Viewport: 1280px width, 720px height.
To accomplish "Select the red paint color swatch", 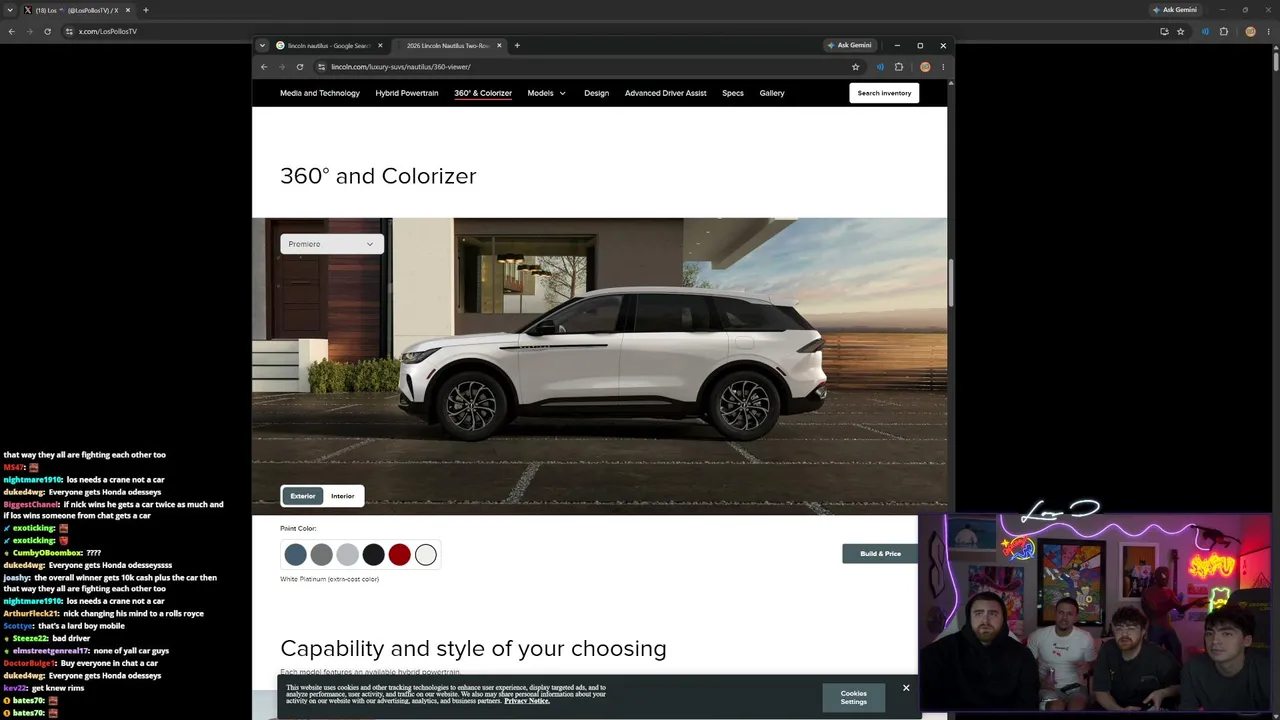I will pos(399,554).
